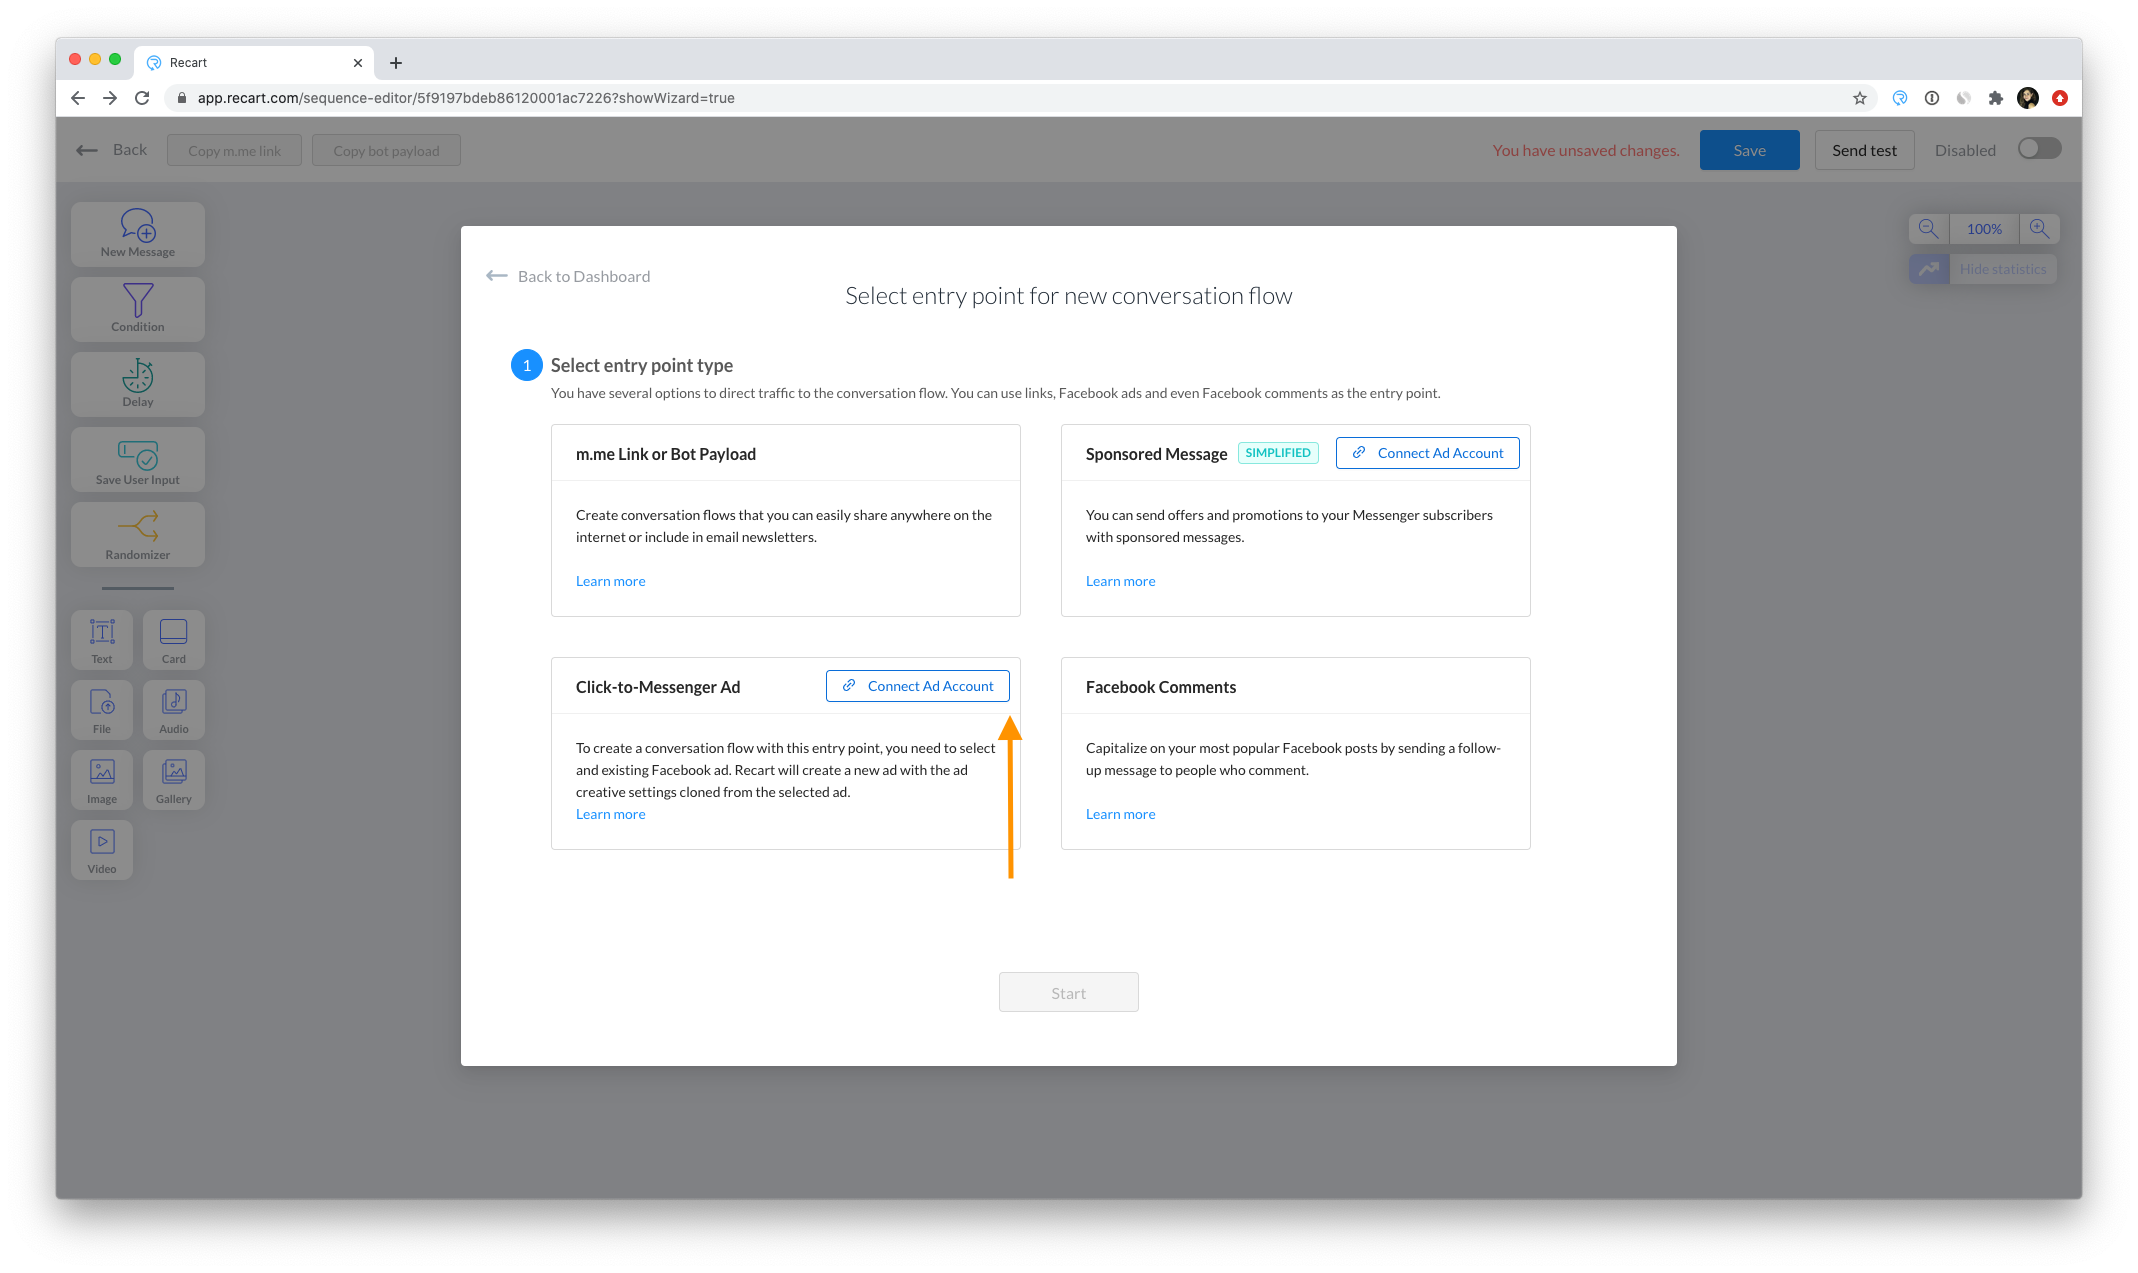Screen dimensions: 2138x1273
Task: Open a new browser tab
Action: [396, 63]
